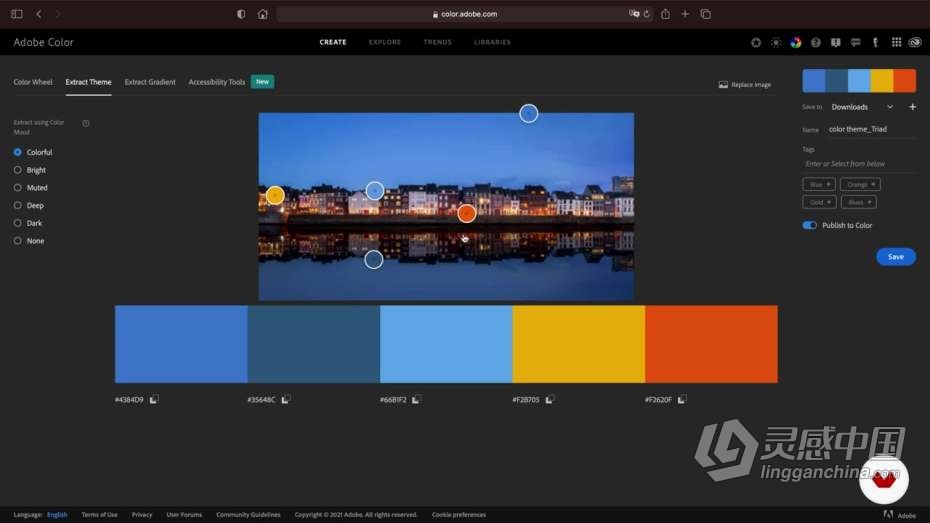Click the info 'i' icon in the header

tap(875, 42)
